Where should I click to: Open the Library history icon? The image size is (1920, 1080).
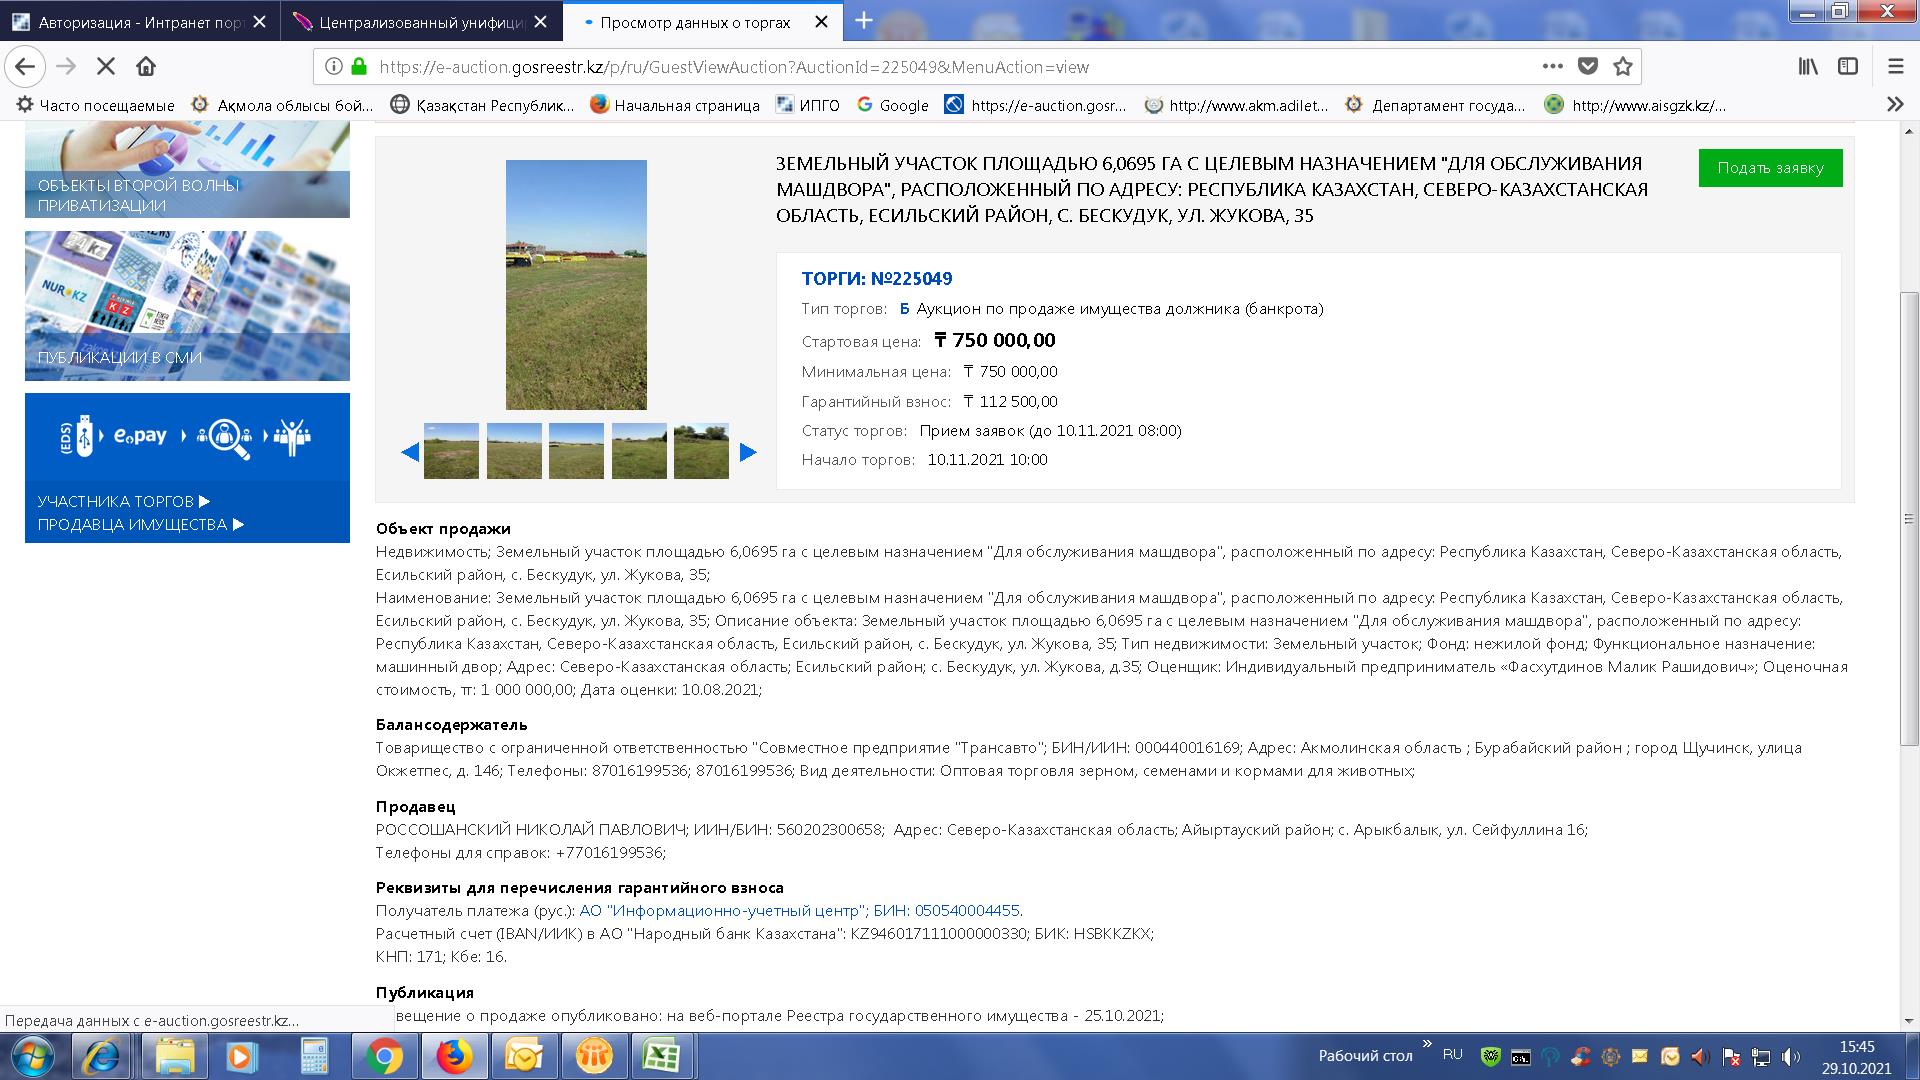[x=1808, y=67]
